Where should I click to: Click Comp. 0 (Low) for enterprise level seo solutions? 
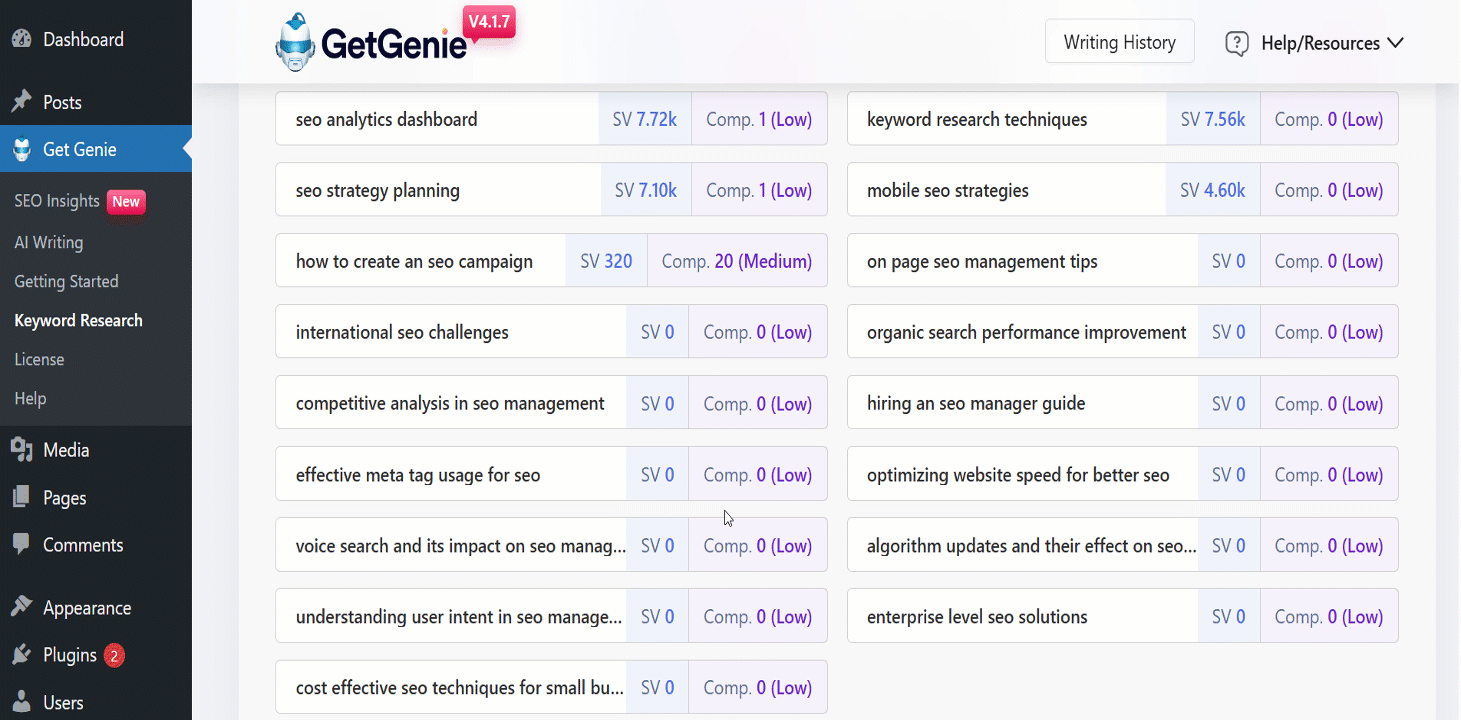pyautogui.click(x=1329, y=617)
